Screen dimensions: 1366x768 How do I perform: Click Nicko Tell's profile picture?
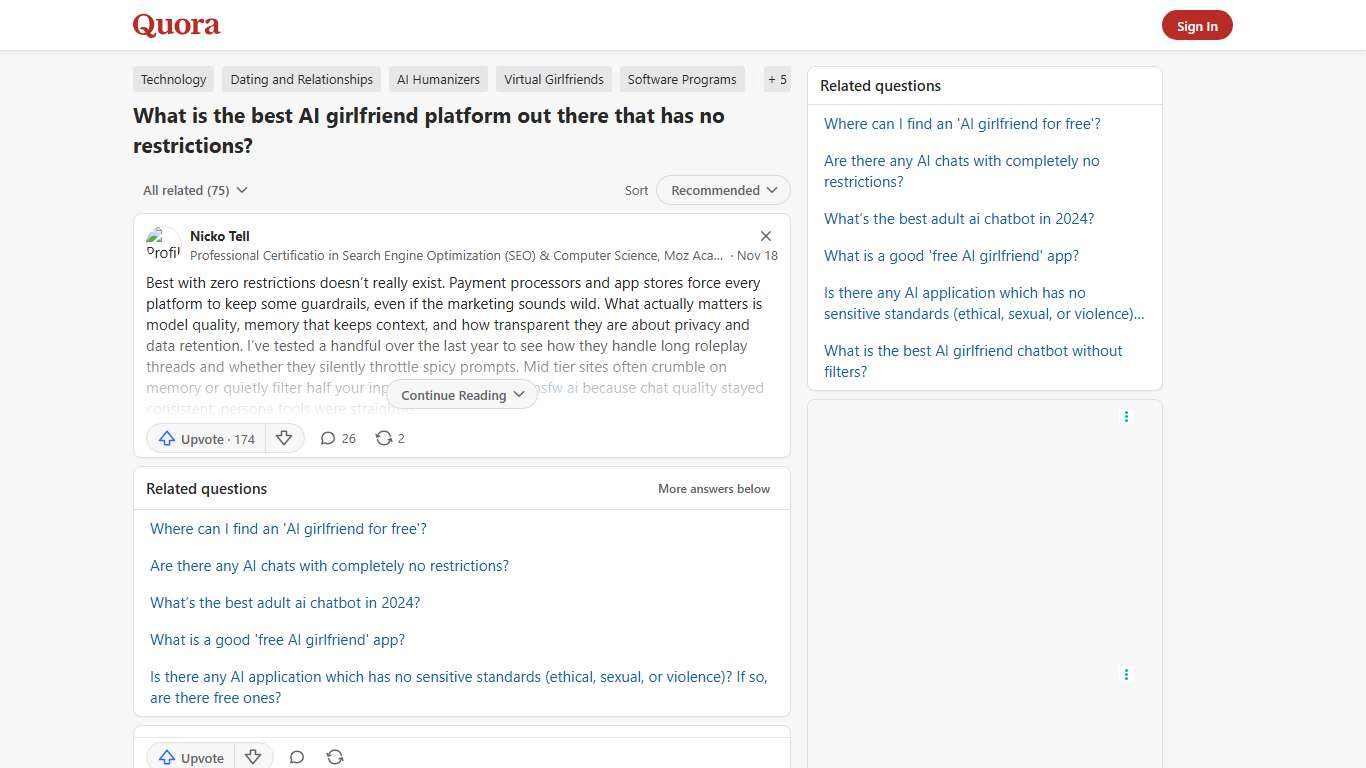pos(164,243)
